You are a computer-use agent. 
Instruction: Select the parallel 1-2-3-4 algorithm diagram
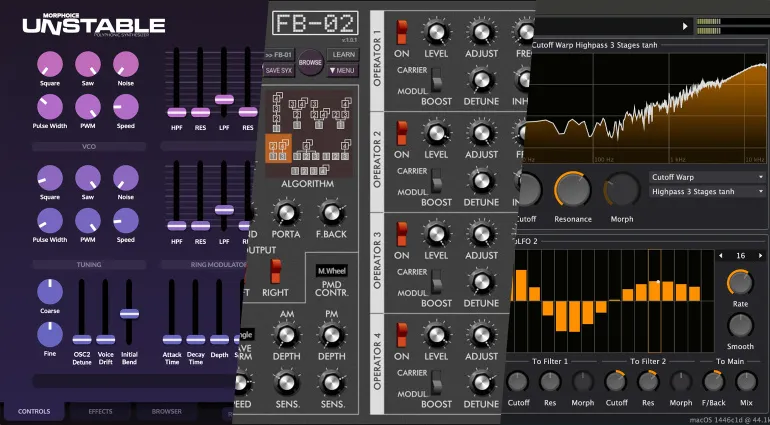(x=309, y=171)
